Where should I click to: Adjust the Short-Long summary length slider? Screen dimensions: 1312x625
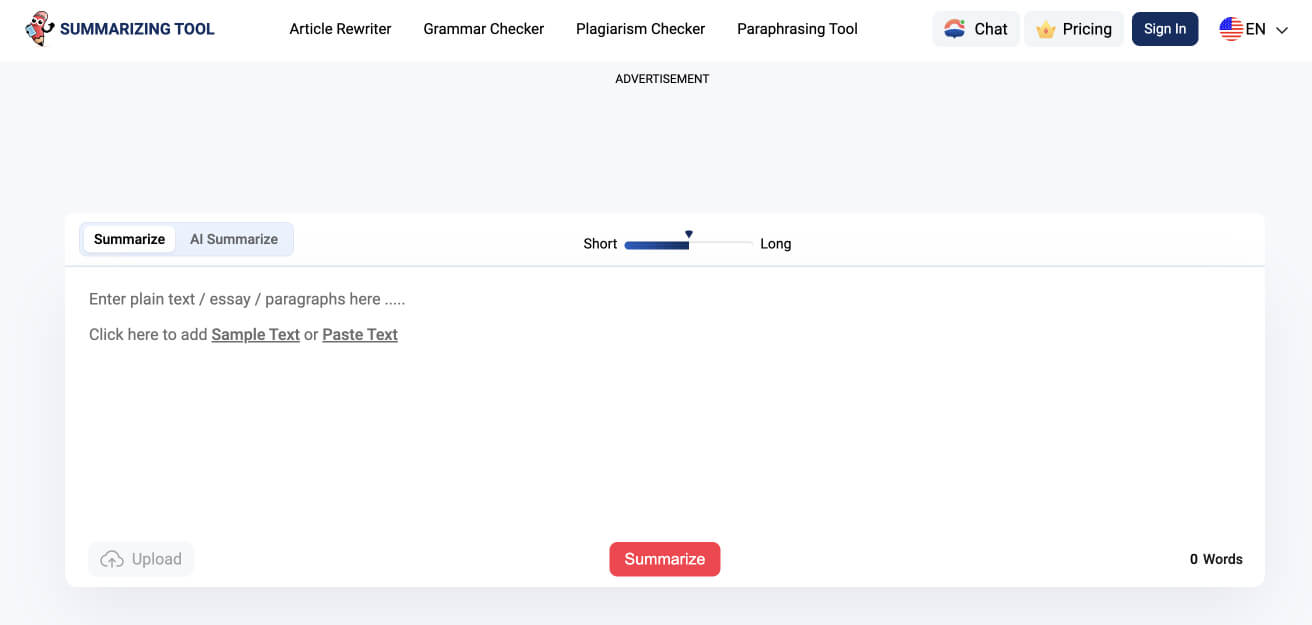point(688,242)
